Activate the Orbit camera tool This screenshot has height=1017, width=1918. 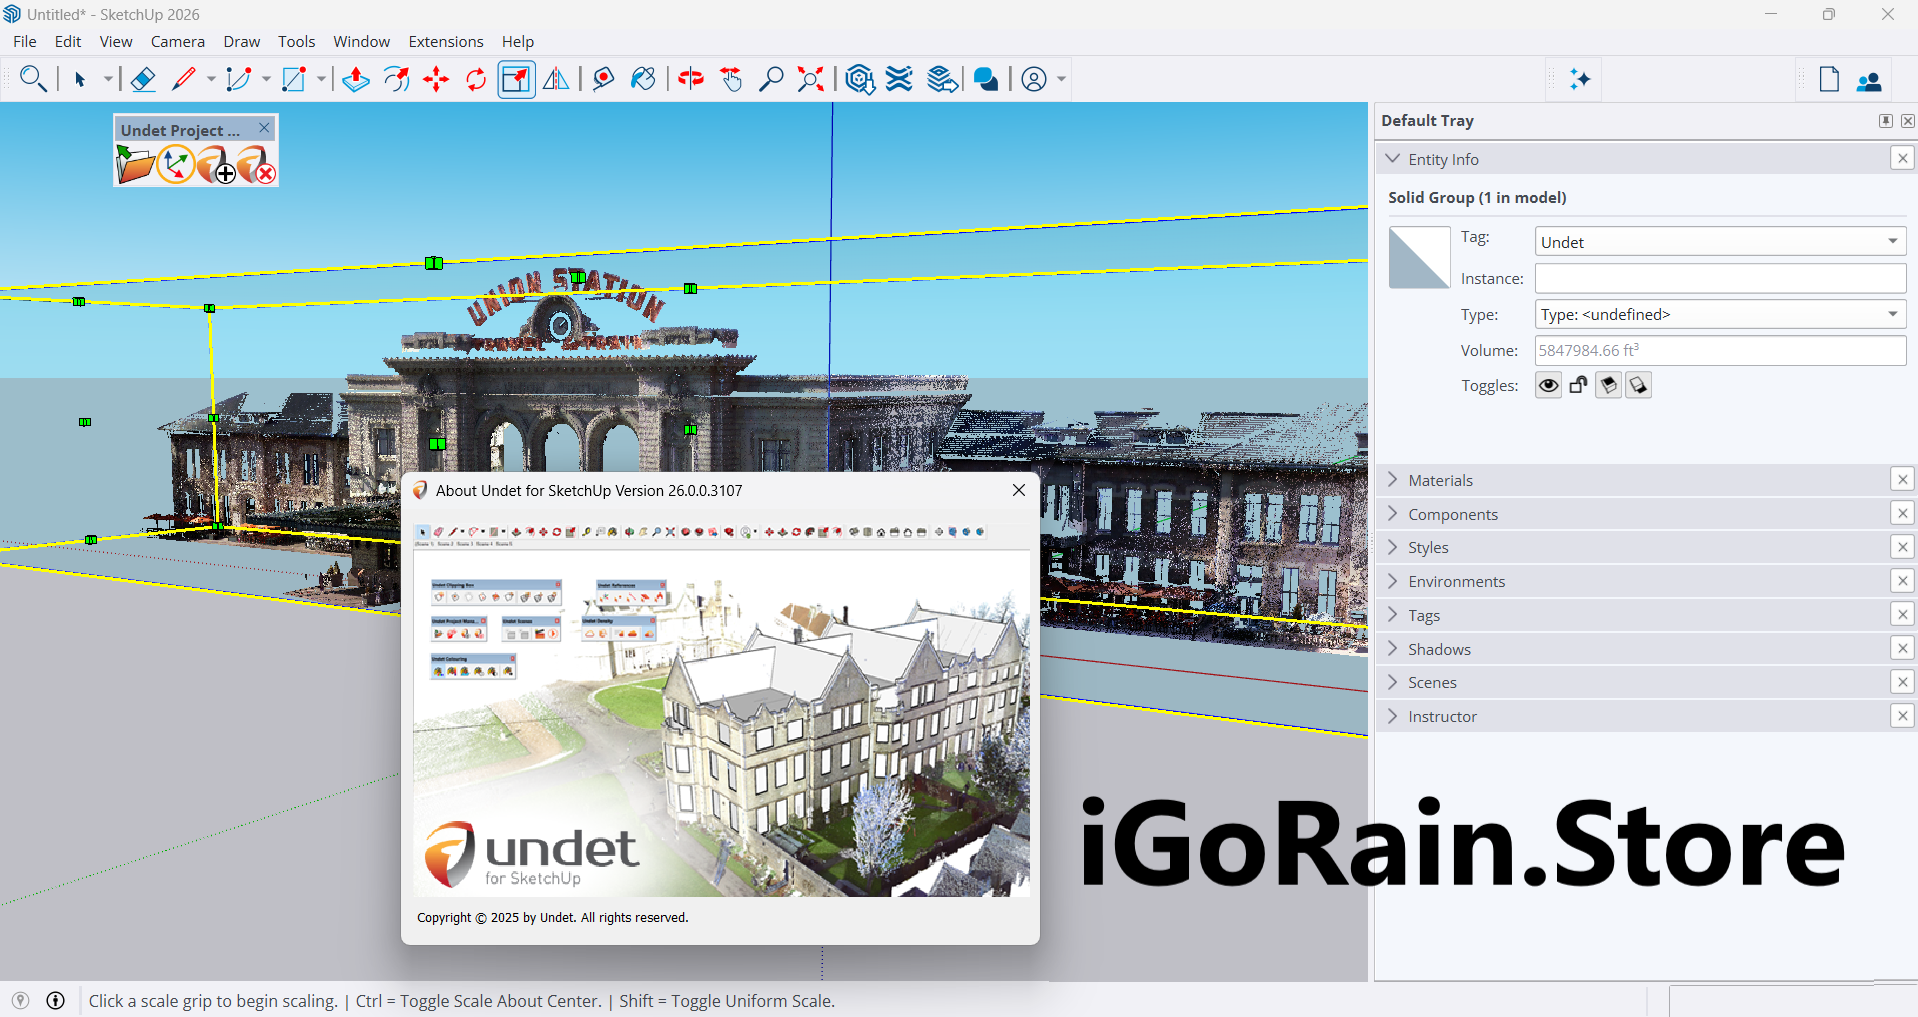pyautogui.click(x=691, y=79)
